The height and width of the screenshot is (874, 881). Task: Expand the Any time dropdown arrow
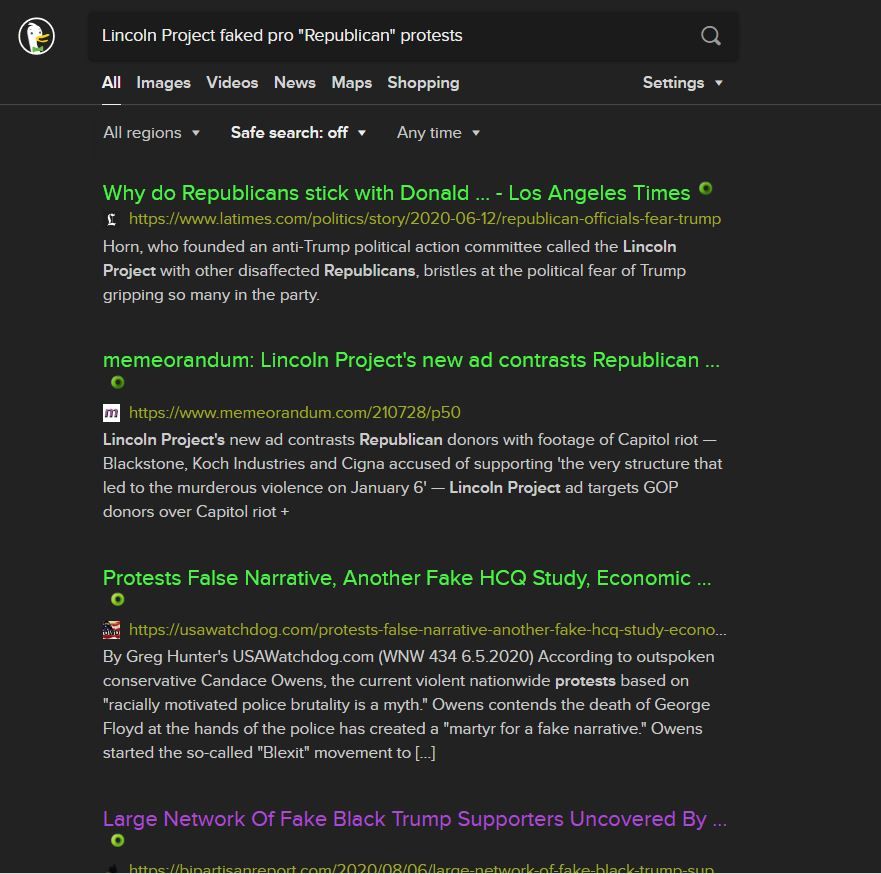477,133
